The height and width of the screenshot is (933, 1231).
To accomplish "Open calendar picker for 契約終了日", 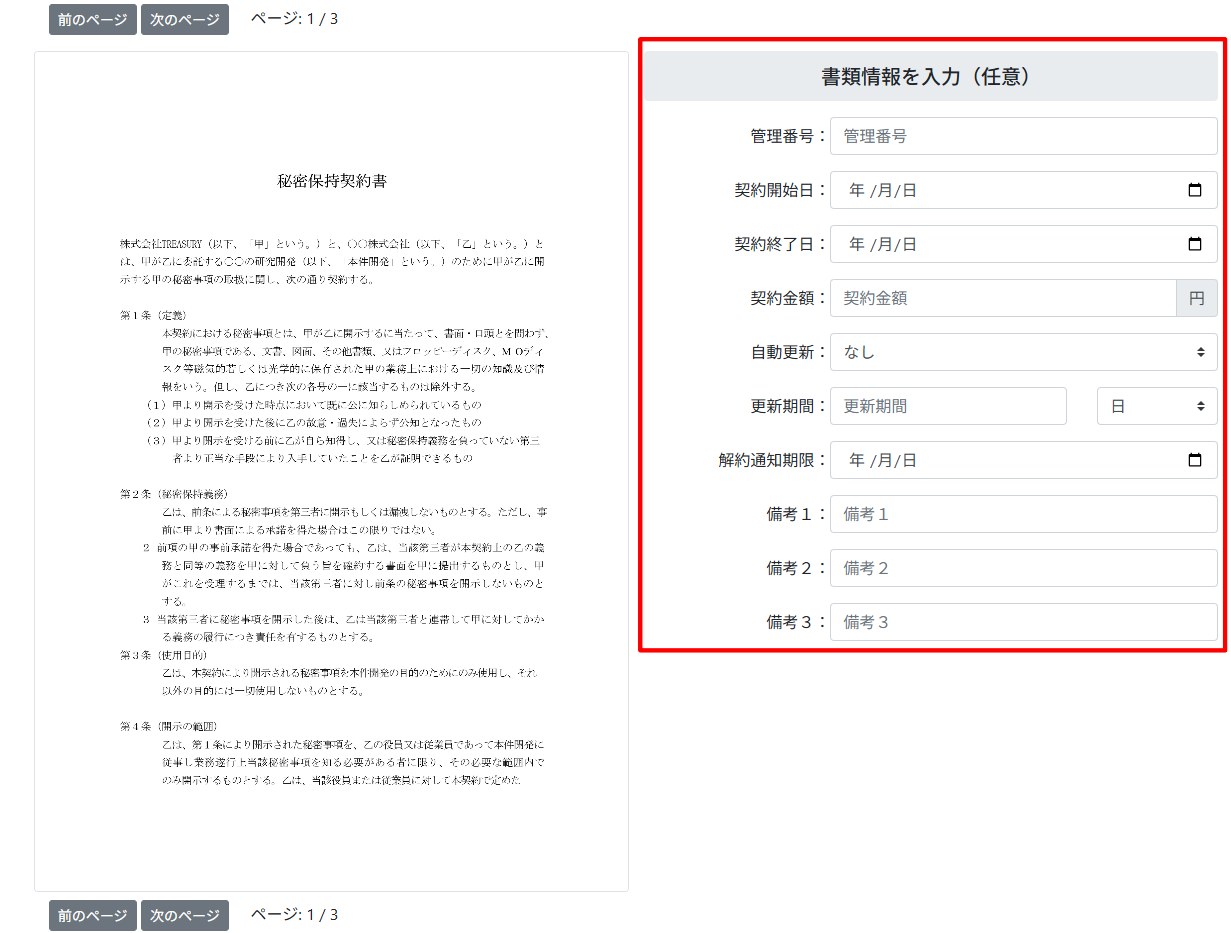I will point(1195,244).
